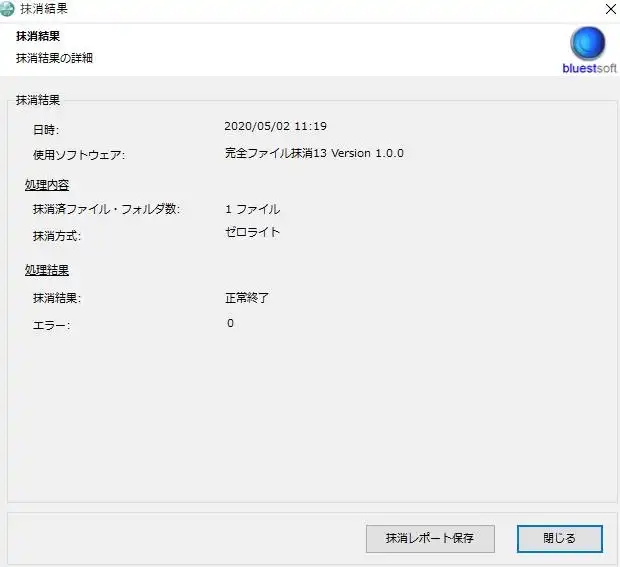
Task: Click the app icon in the title bar
Action: click(x=8, y=9)
